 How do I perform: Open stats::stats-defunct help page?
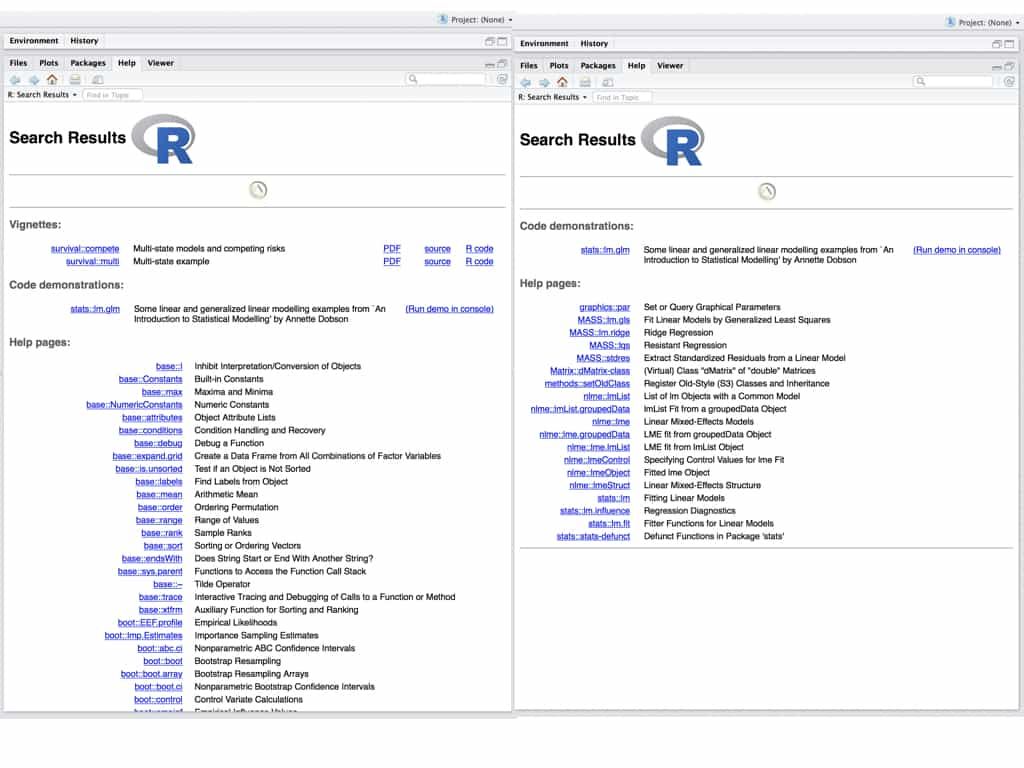593,537
